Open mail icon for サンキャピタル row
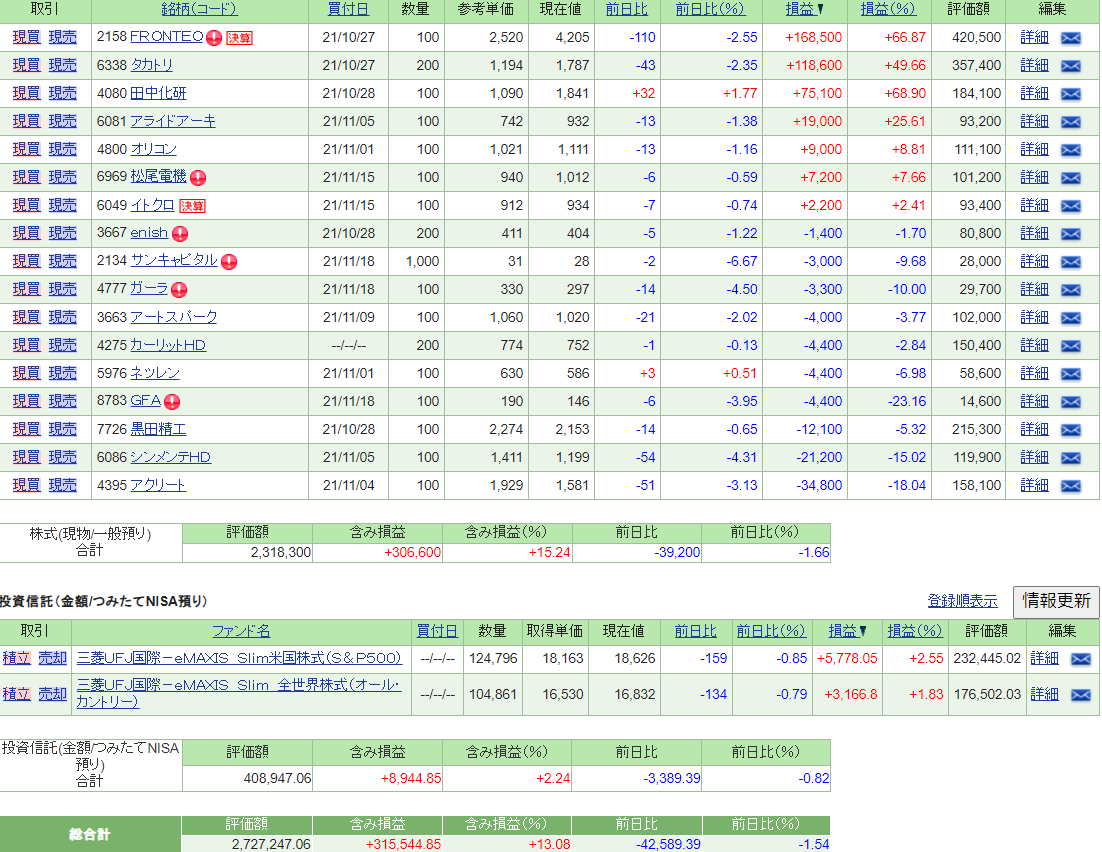The image size is (1102, 852). pyautogui.click(x=1070, y=262)
